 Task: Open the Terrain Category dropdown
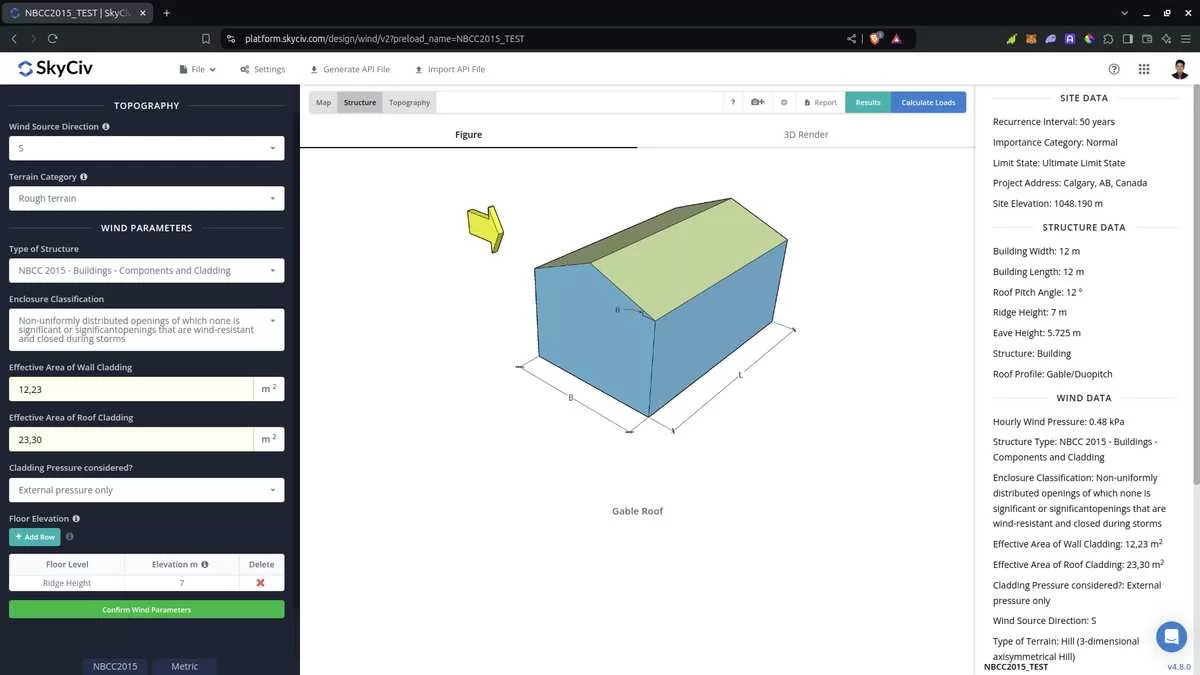(146, 197)
